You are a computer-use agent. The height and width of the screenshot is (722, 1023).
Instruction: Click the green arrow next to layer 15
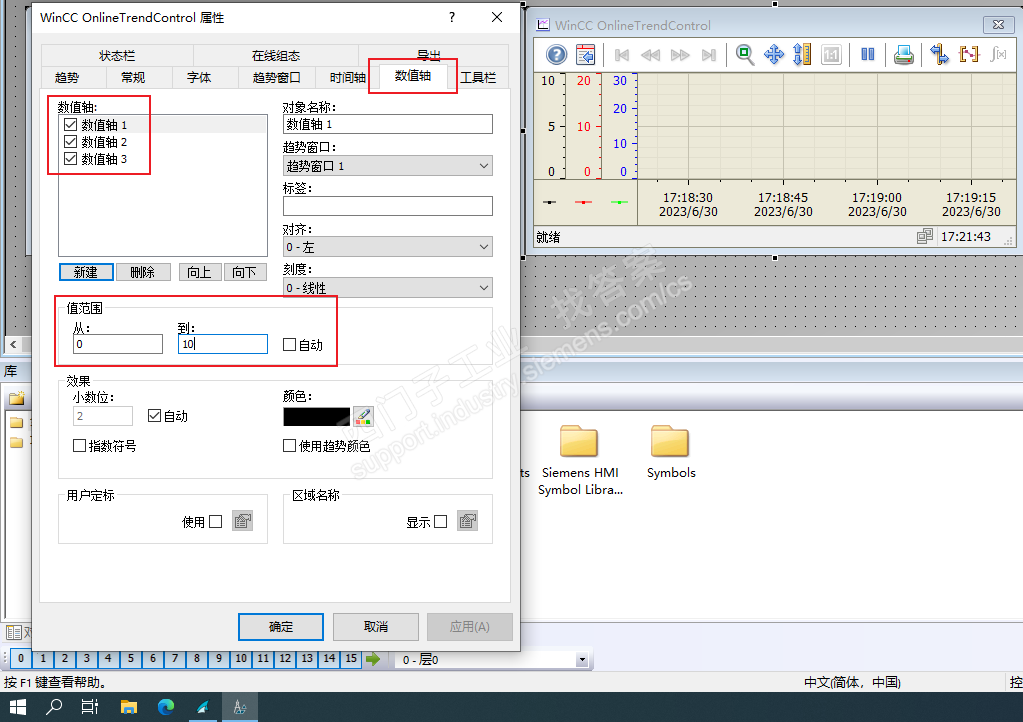tap(373, 659)
